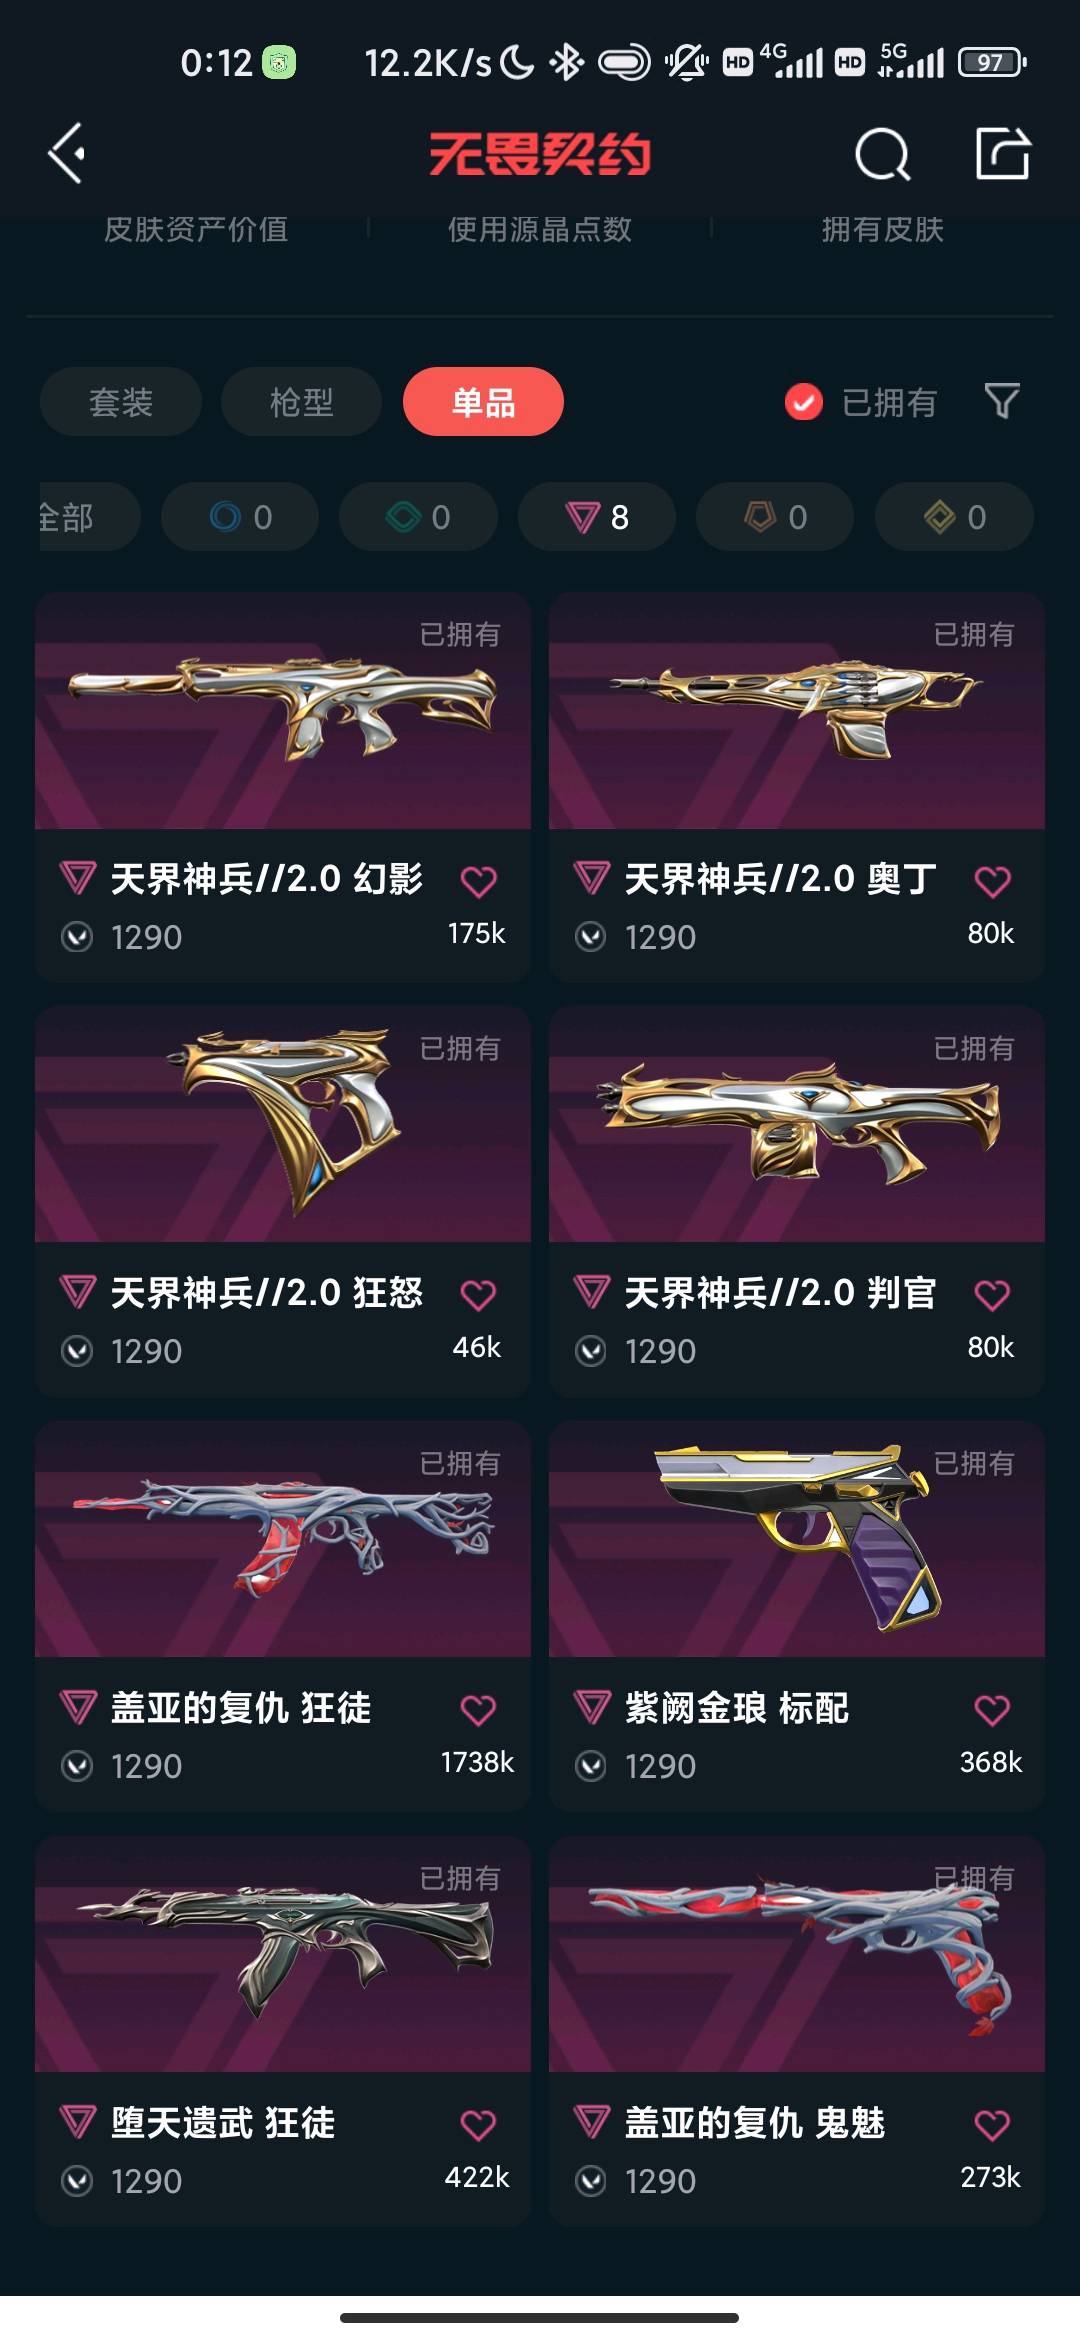The height and width of the screenshot is (2340, 1080).
Task: Favorite 天界神兵//2.0 奥丁 with heart icon
Action: tap(992, 881)
